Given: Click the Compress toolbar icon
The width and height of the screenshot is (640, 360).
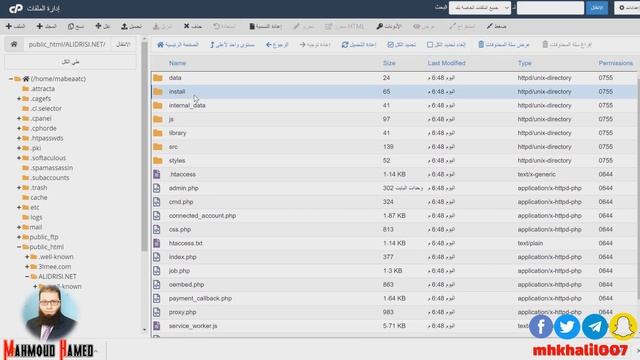Looking at the screenshot, I should click(496, 26).
